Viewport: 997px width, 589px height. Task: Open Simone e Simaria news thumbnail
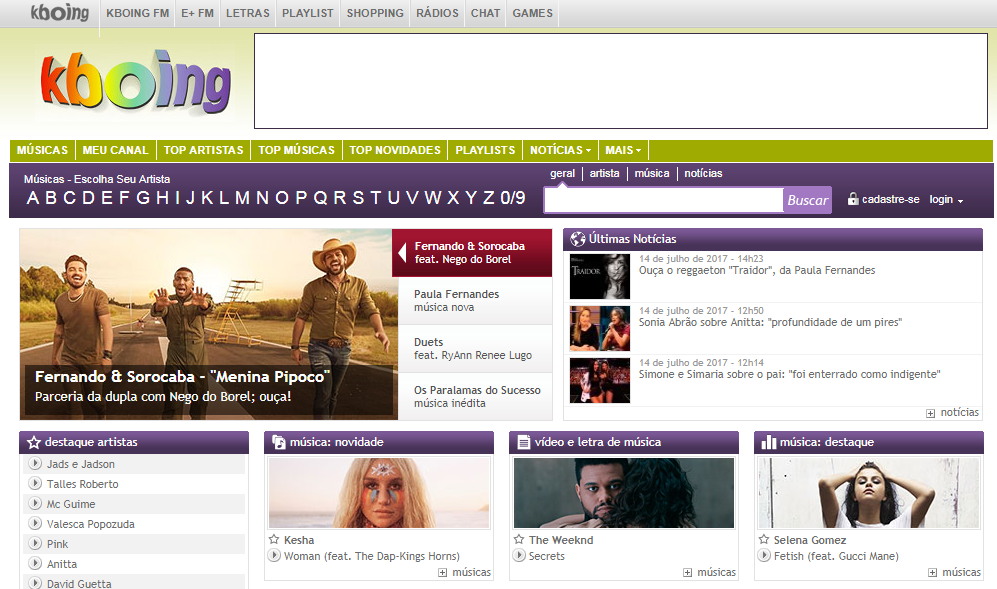click(x=600, y=380)
